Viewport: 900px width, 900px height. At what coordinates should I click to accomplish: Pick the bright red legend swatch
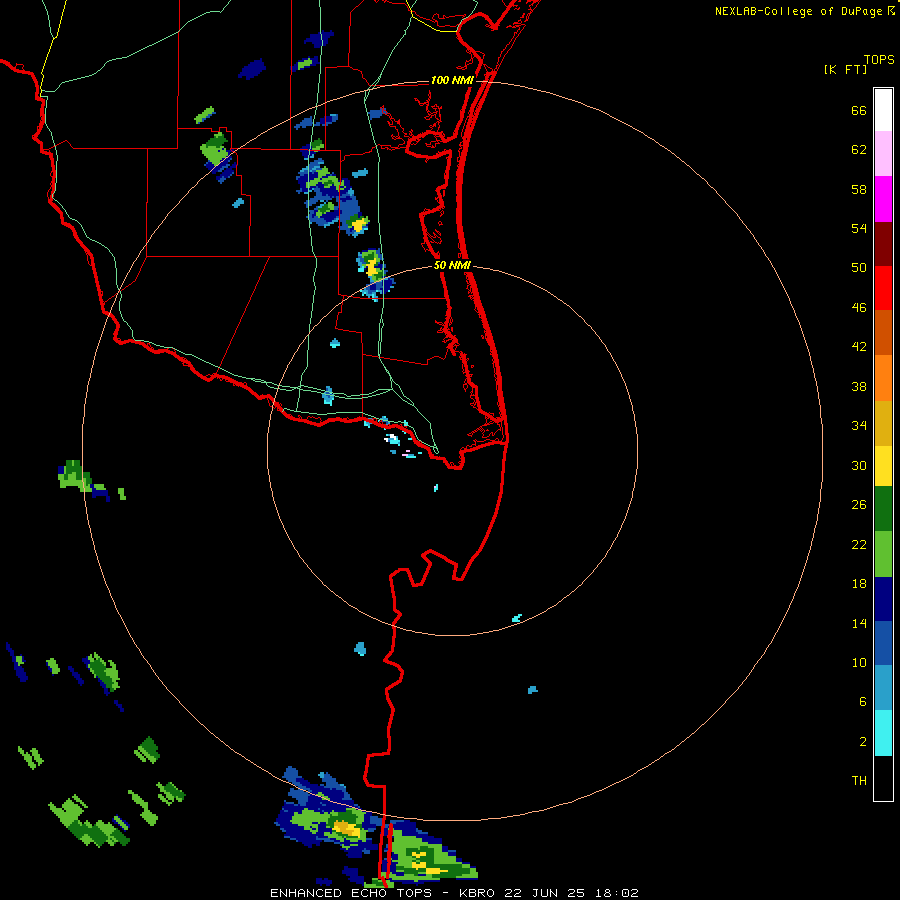click(x=883, y=288)
